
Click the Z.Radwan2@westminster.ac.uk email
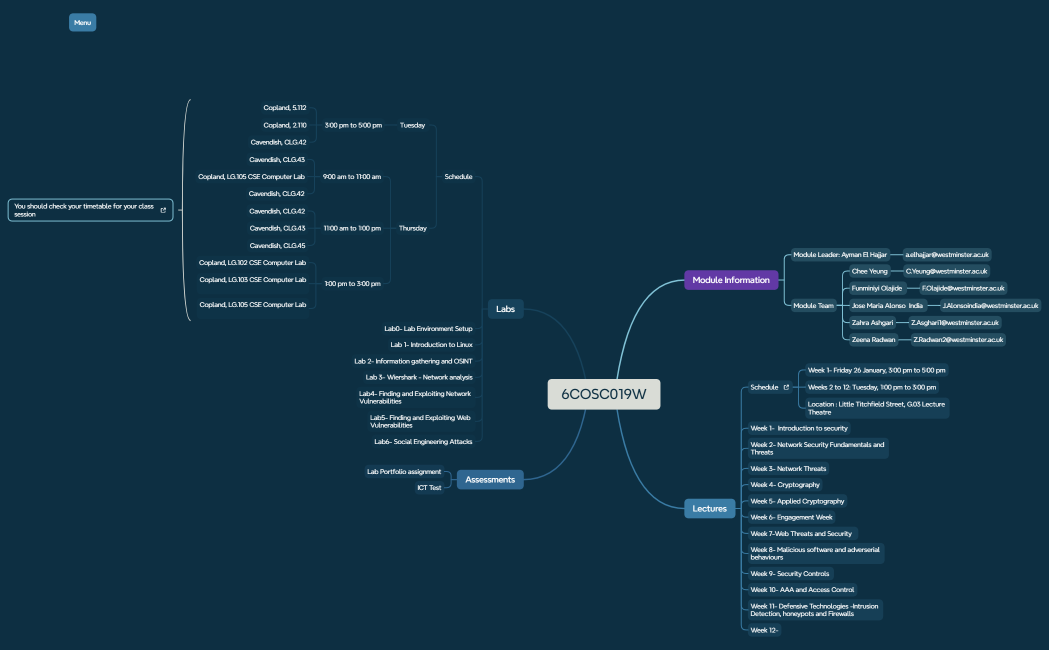957,340
